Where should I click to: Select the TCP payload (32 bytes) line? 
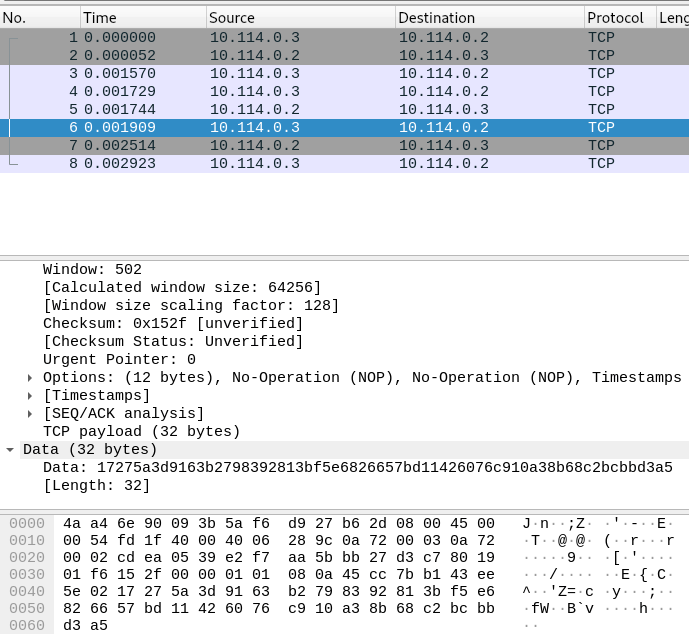coord(141,432)
